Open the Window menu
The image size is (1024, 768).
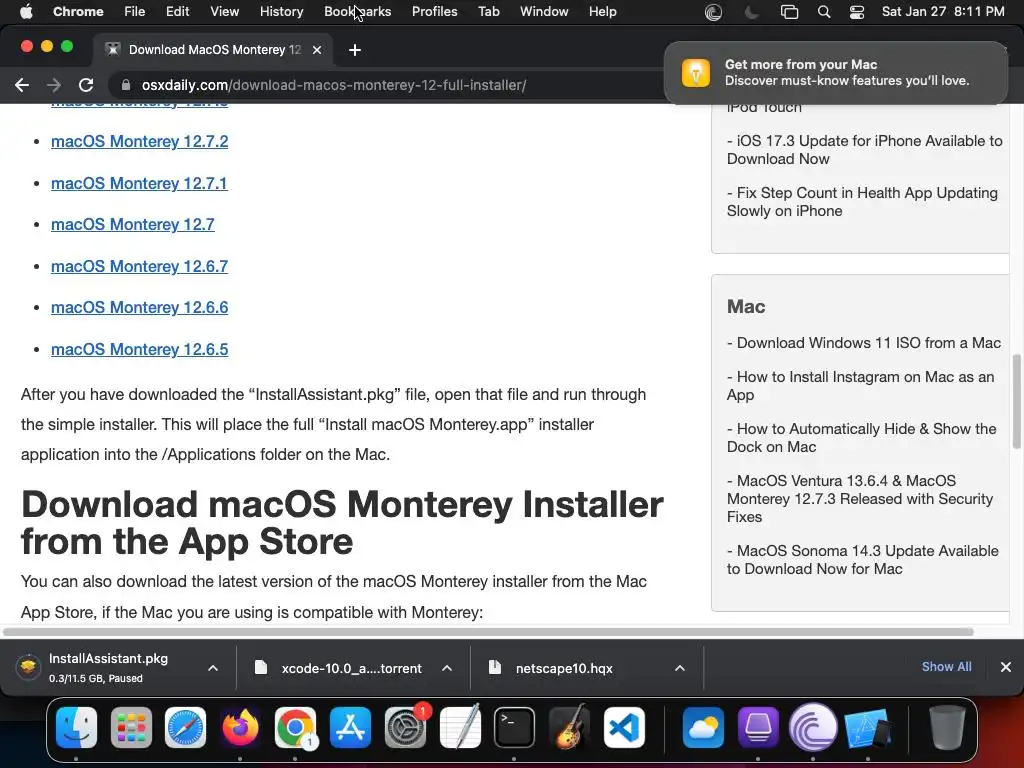(x=544, y=12)
